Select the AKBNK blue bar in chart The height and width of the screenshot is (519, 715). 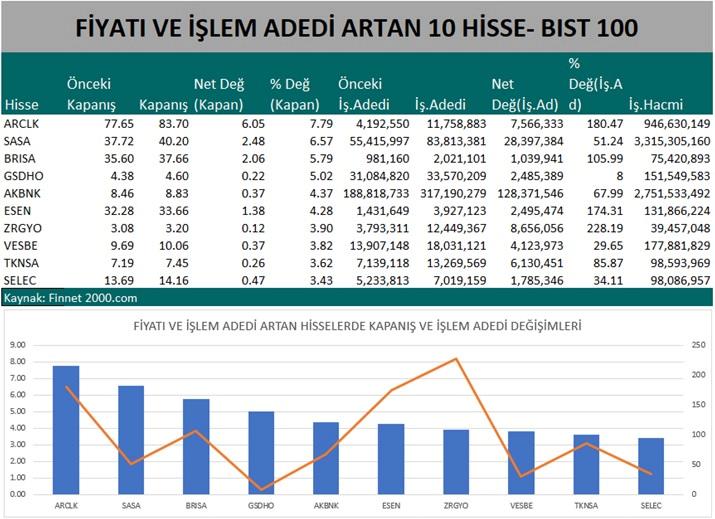tap(326, 458)
